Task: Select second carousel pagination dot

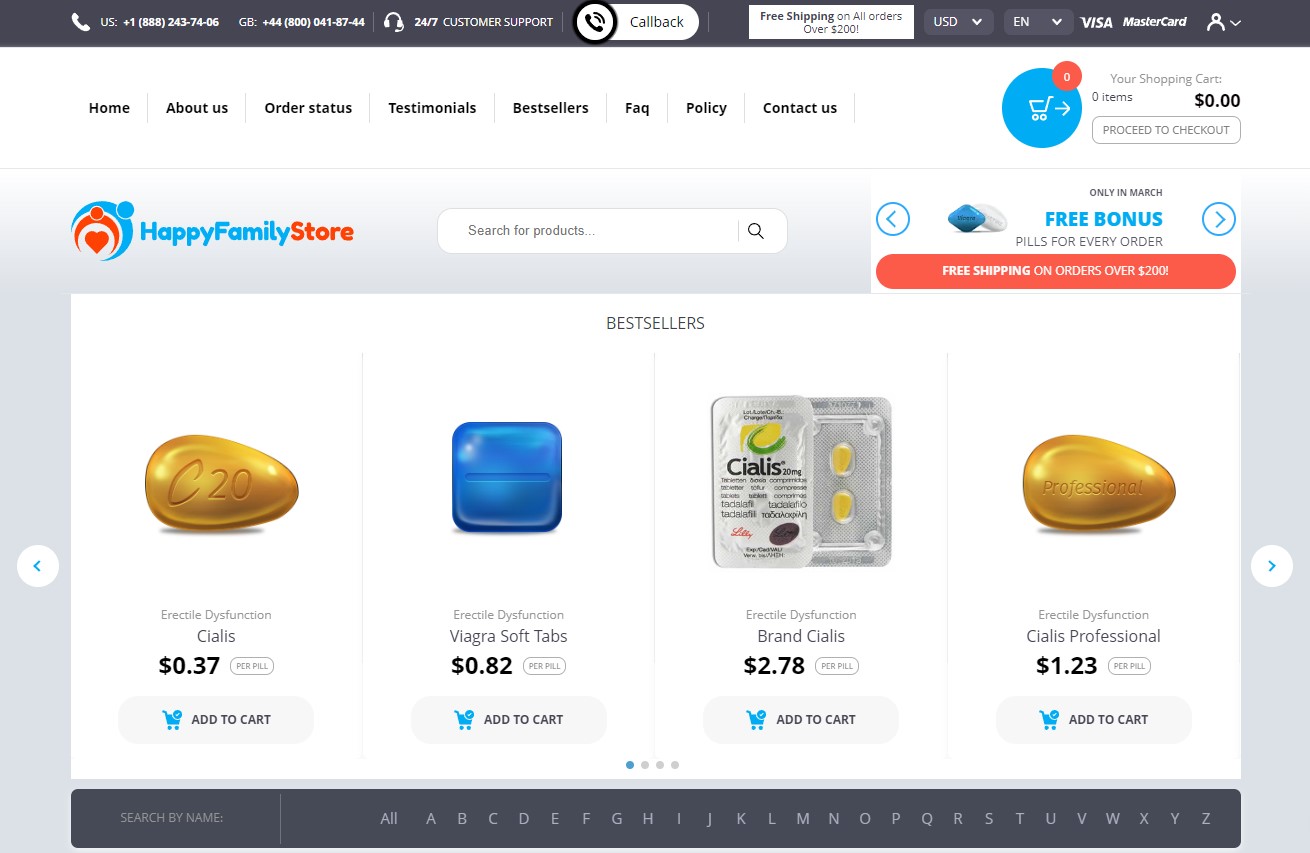Action: point(645,765)
